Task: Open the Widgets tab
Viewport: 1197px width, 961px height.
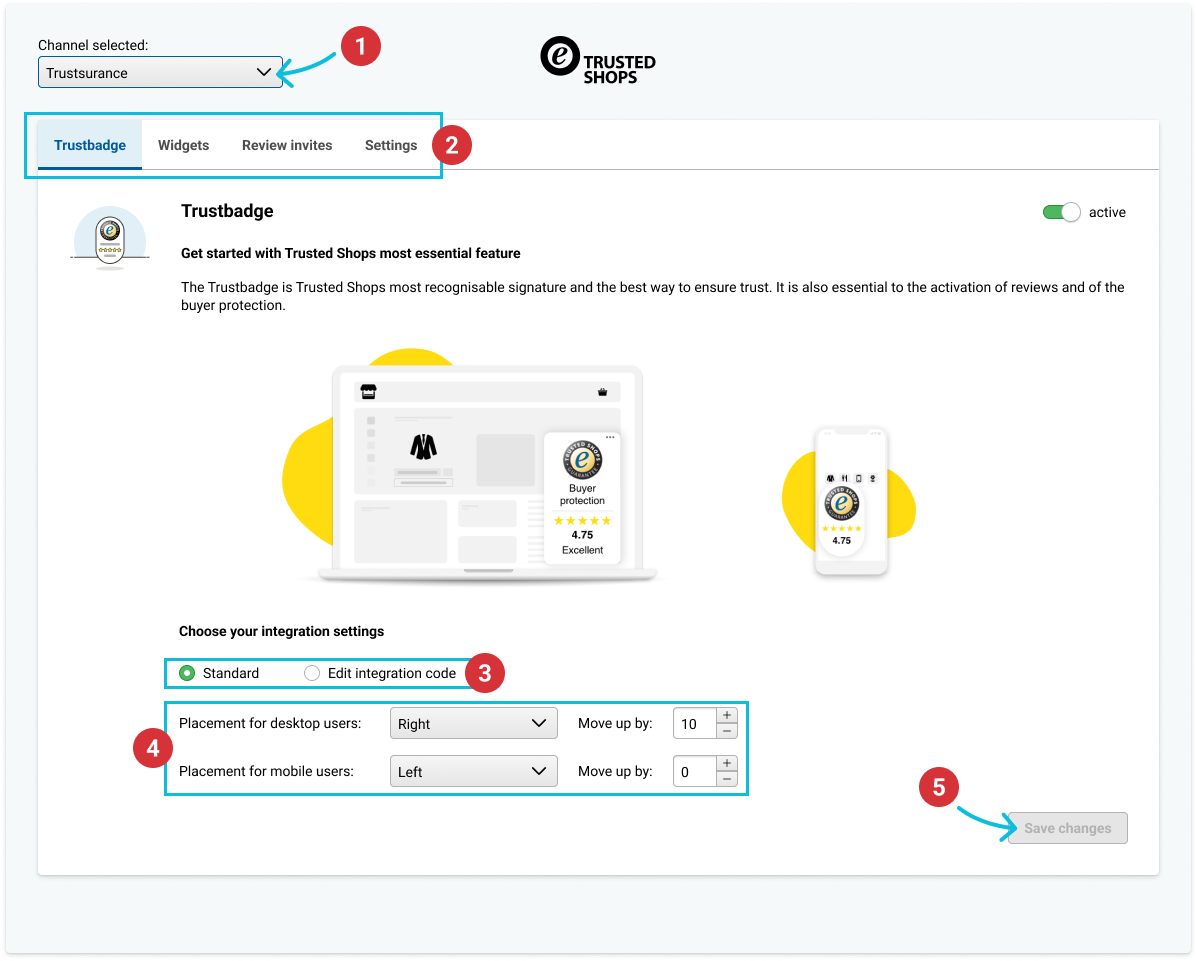Action: click(x=183, y=145)
